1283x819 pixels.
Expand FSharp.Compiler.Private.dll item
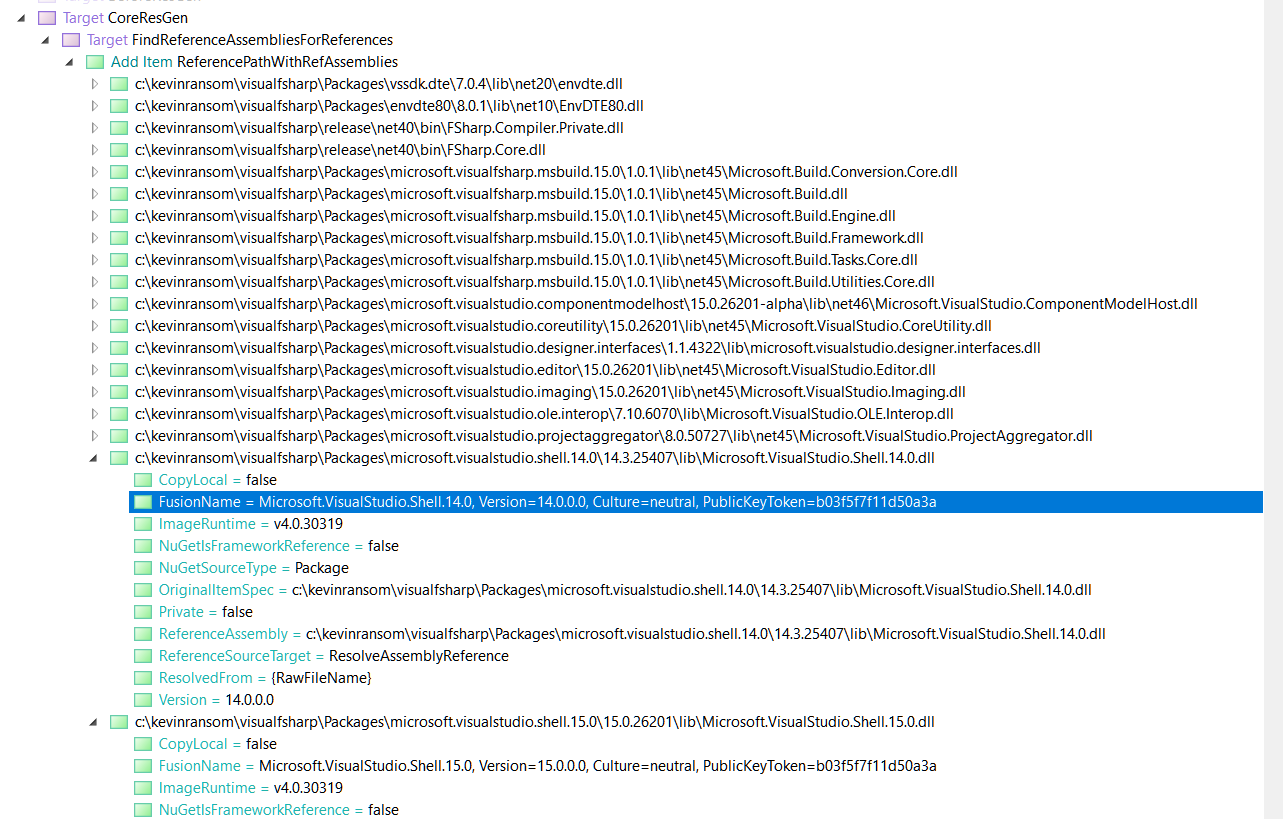(x=95, y=128)
